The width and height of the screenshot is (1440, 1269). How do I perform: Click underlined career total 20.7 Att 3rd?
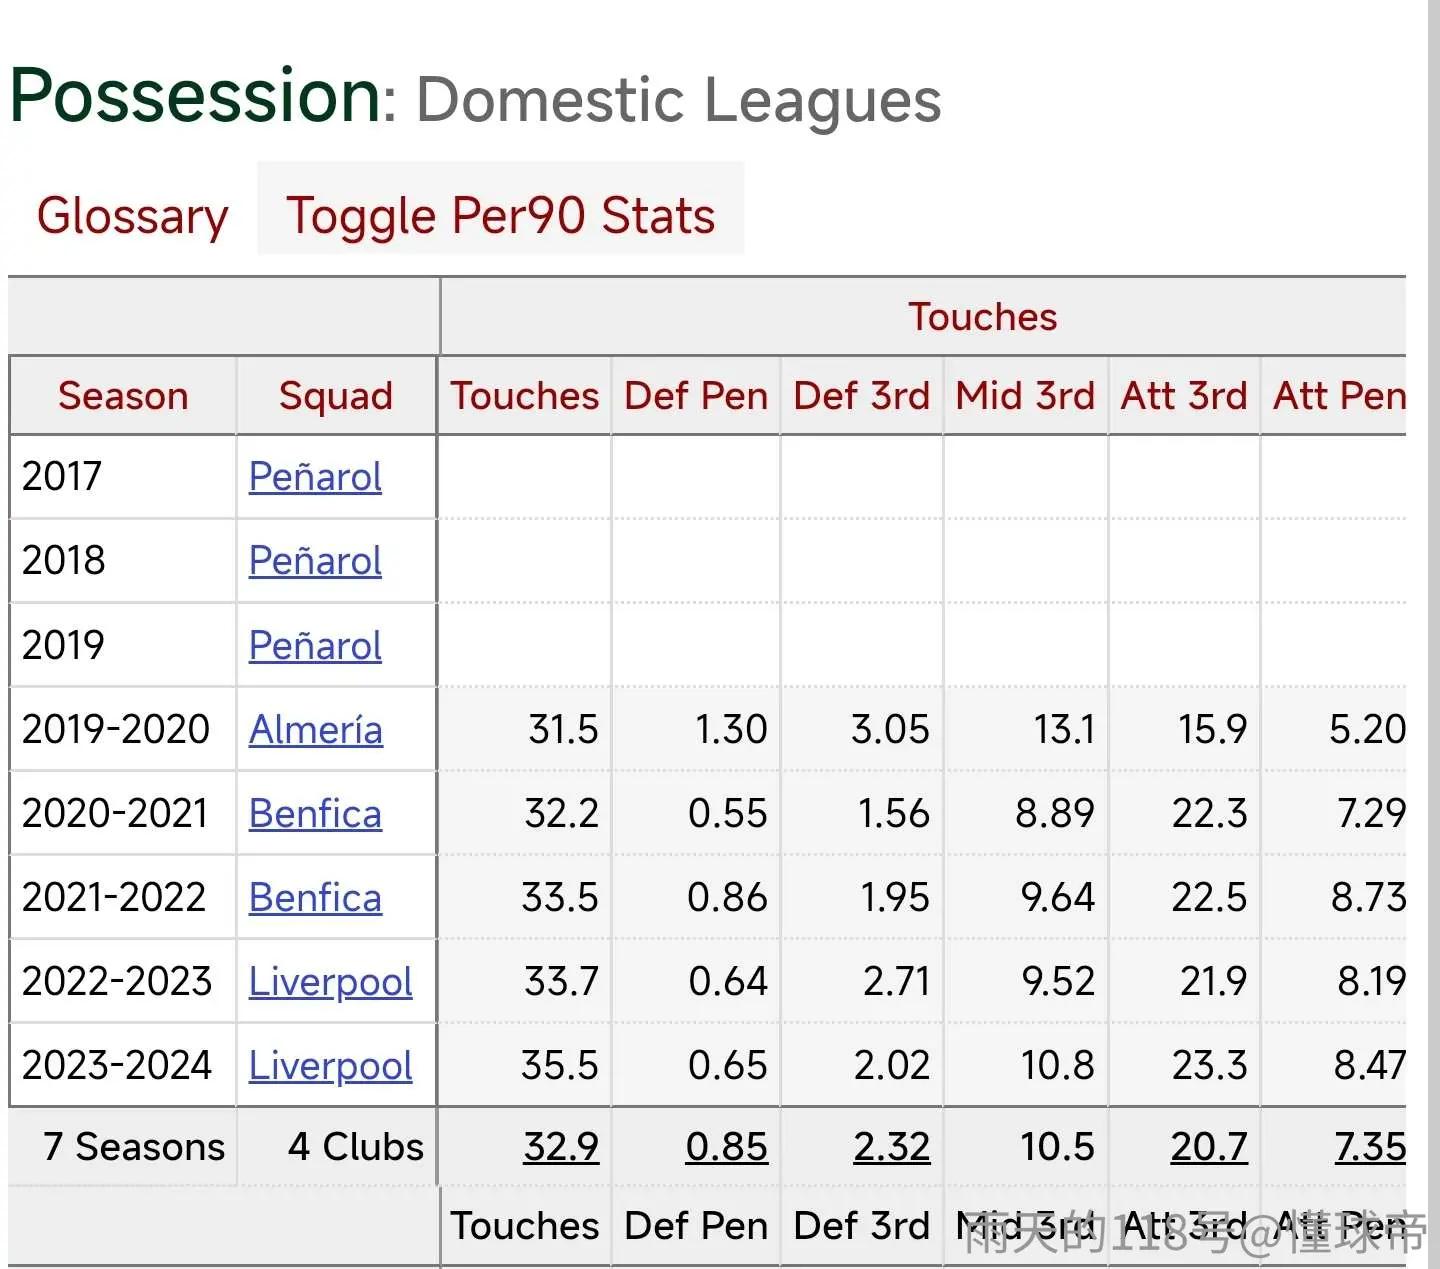pos(1209,1147)
